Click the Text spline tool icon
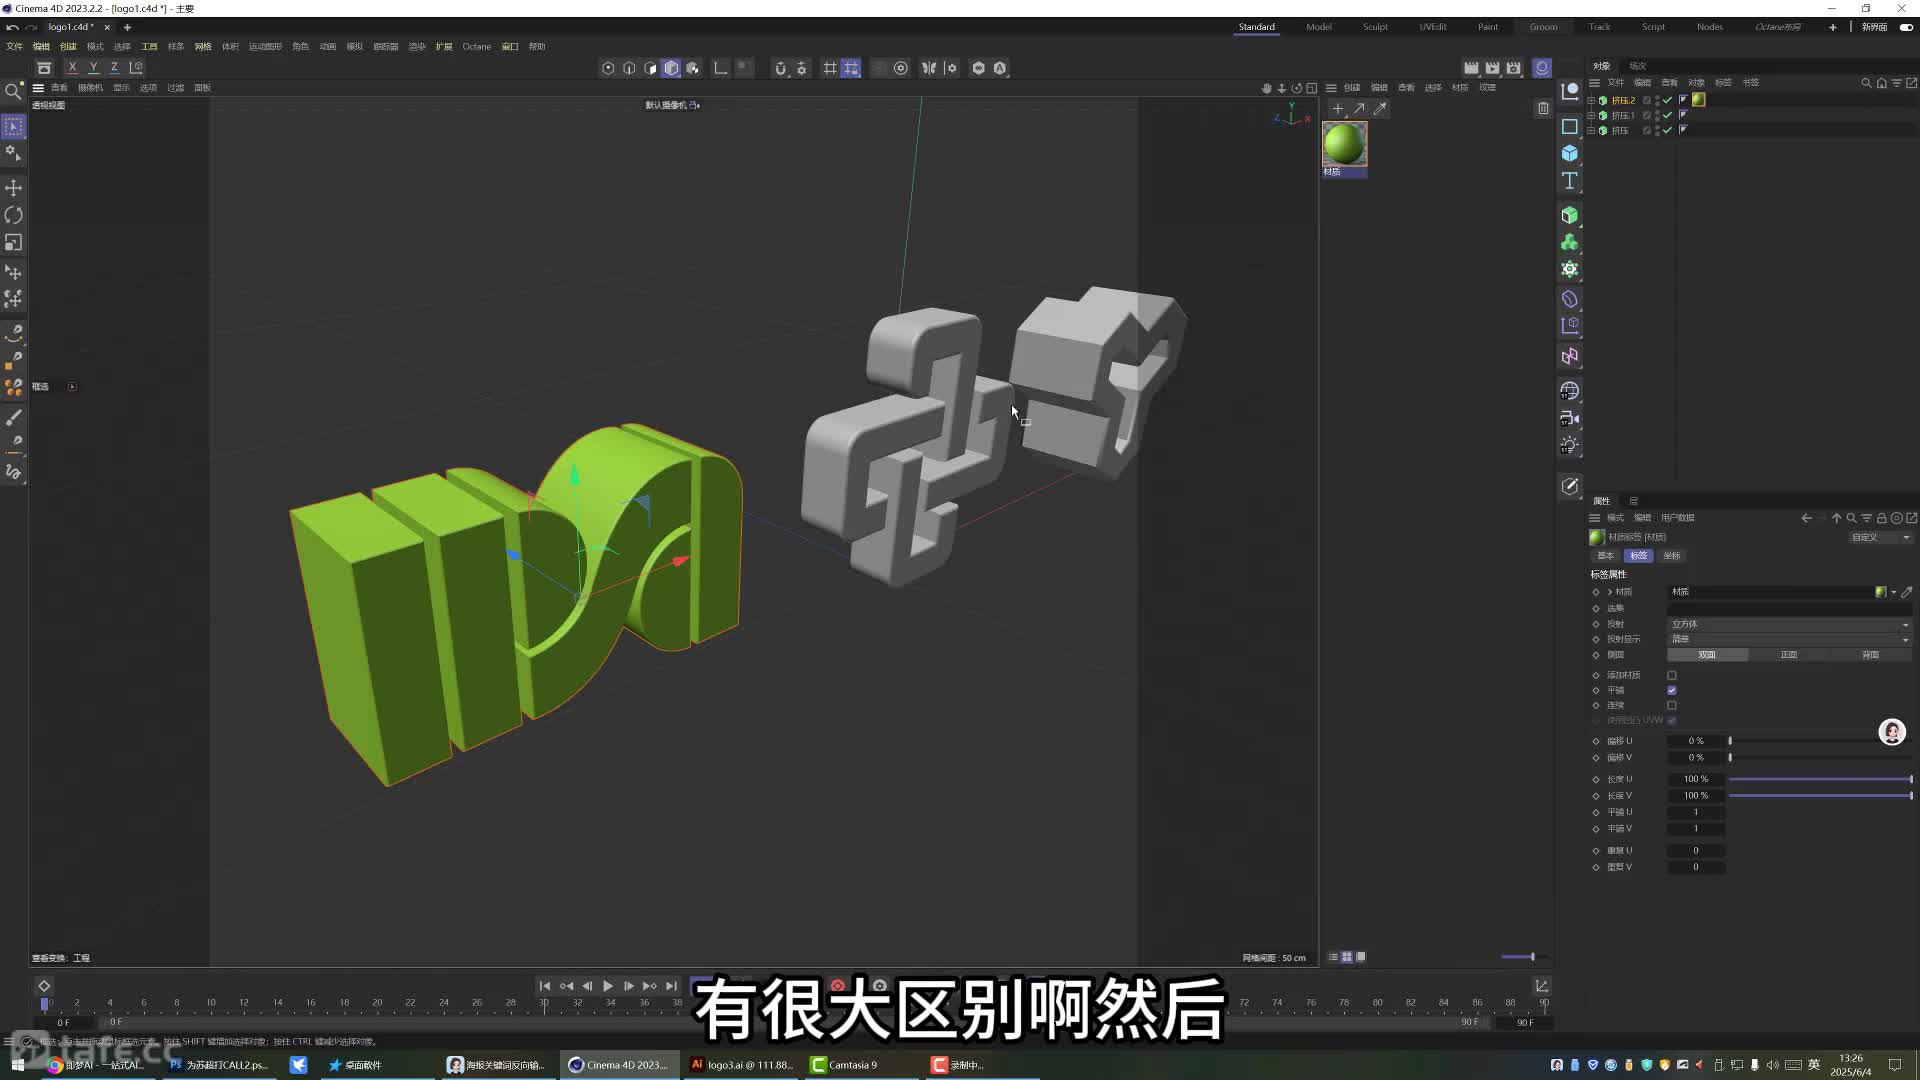 coord(1570,181)
